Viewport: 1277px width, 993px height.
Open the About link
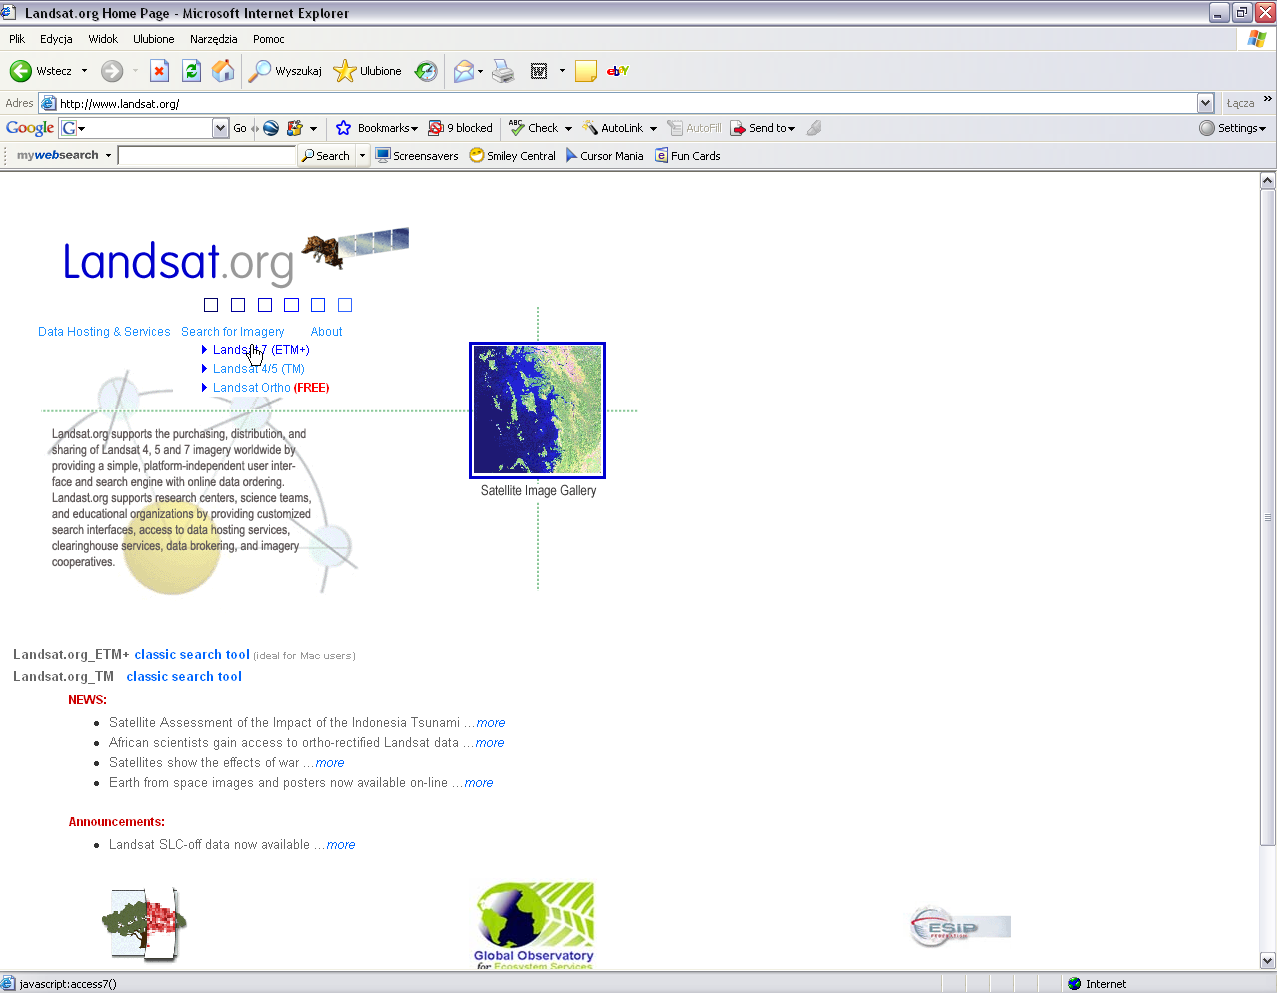pos(326,332)
